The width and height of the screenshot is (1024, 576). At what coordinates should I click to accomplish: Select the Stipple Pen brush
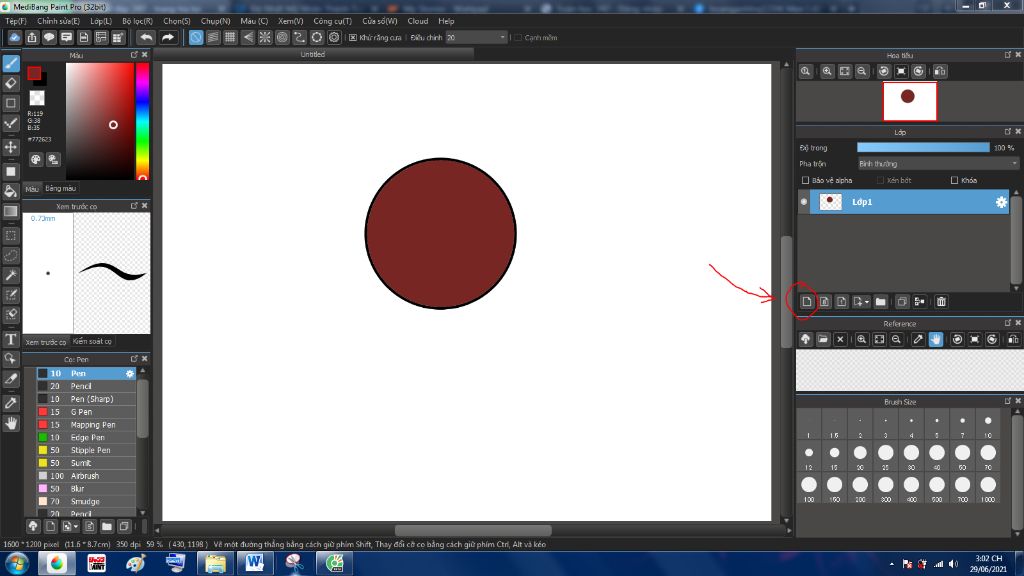86,451
